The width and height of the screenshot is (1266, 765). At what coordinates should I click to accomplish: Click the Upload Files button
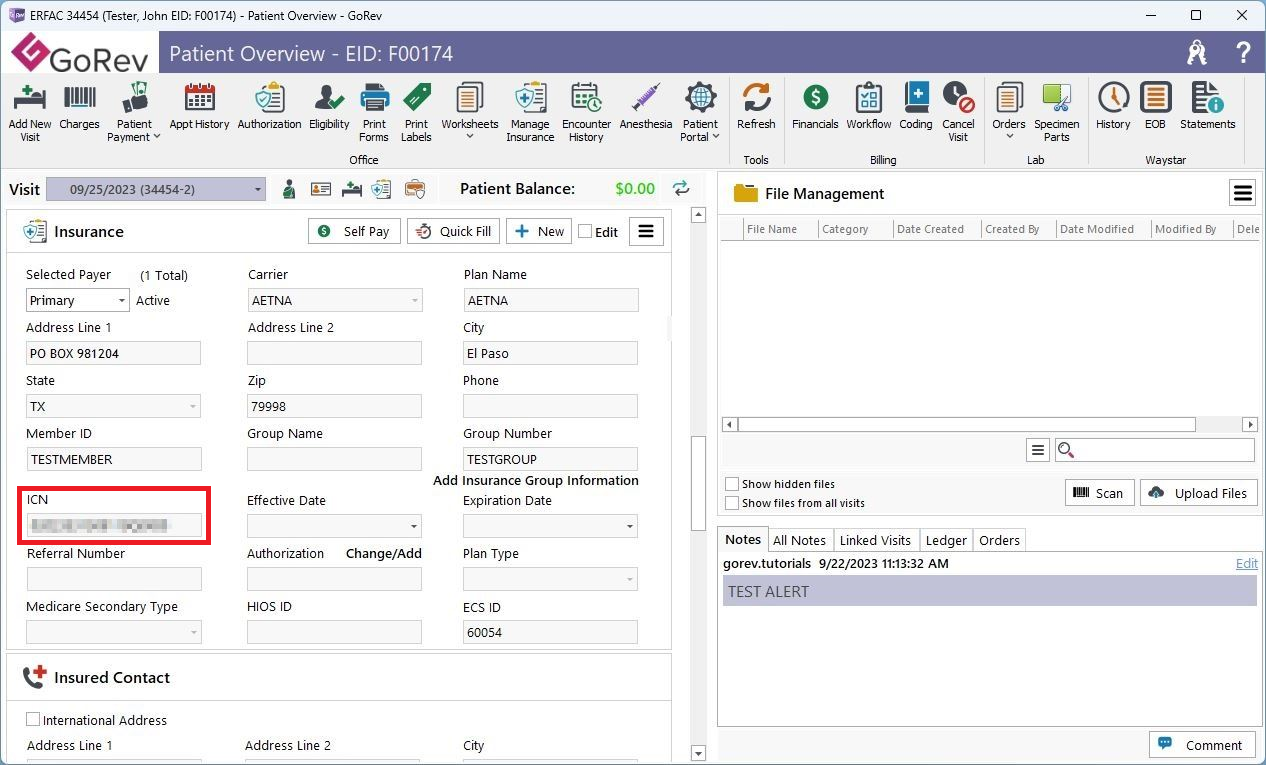1197,493
